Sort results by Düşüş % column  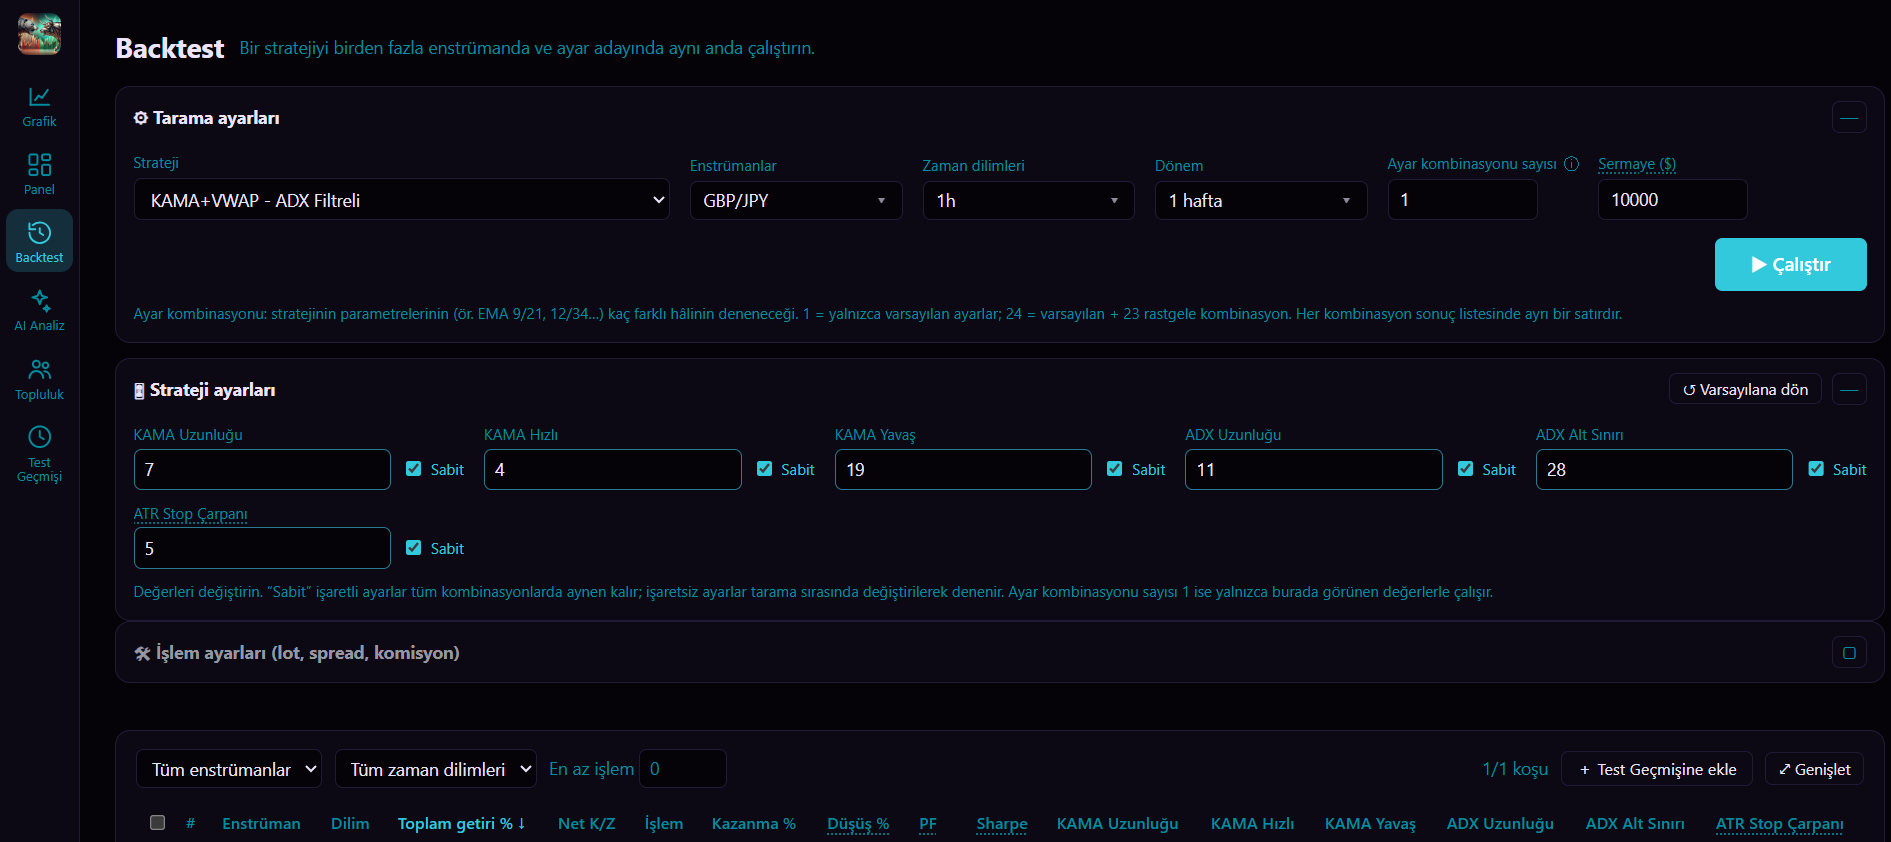(858, 824)
